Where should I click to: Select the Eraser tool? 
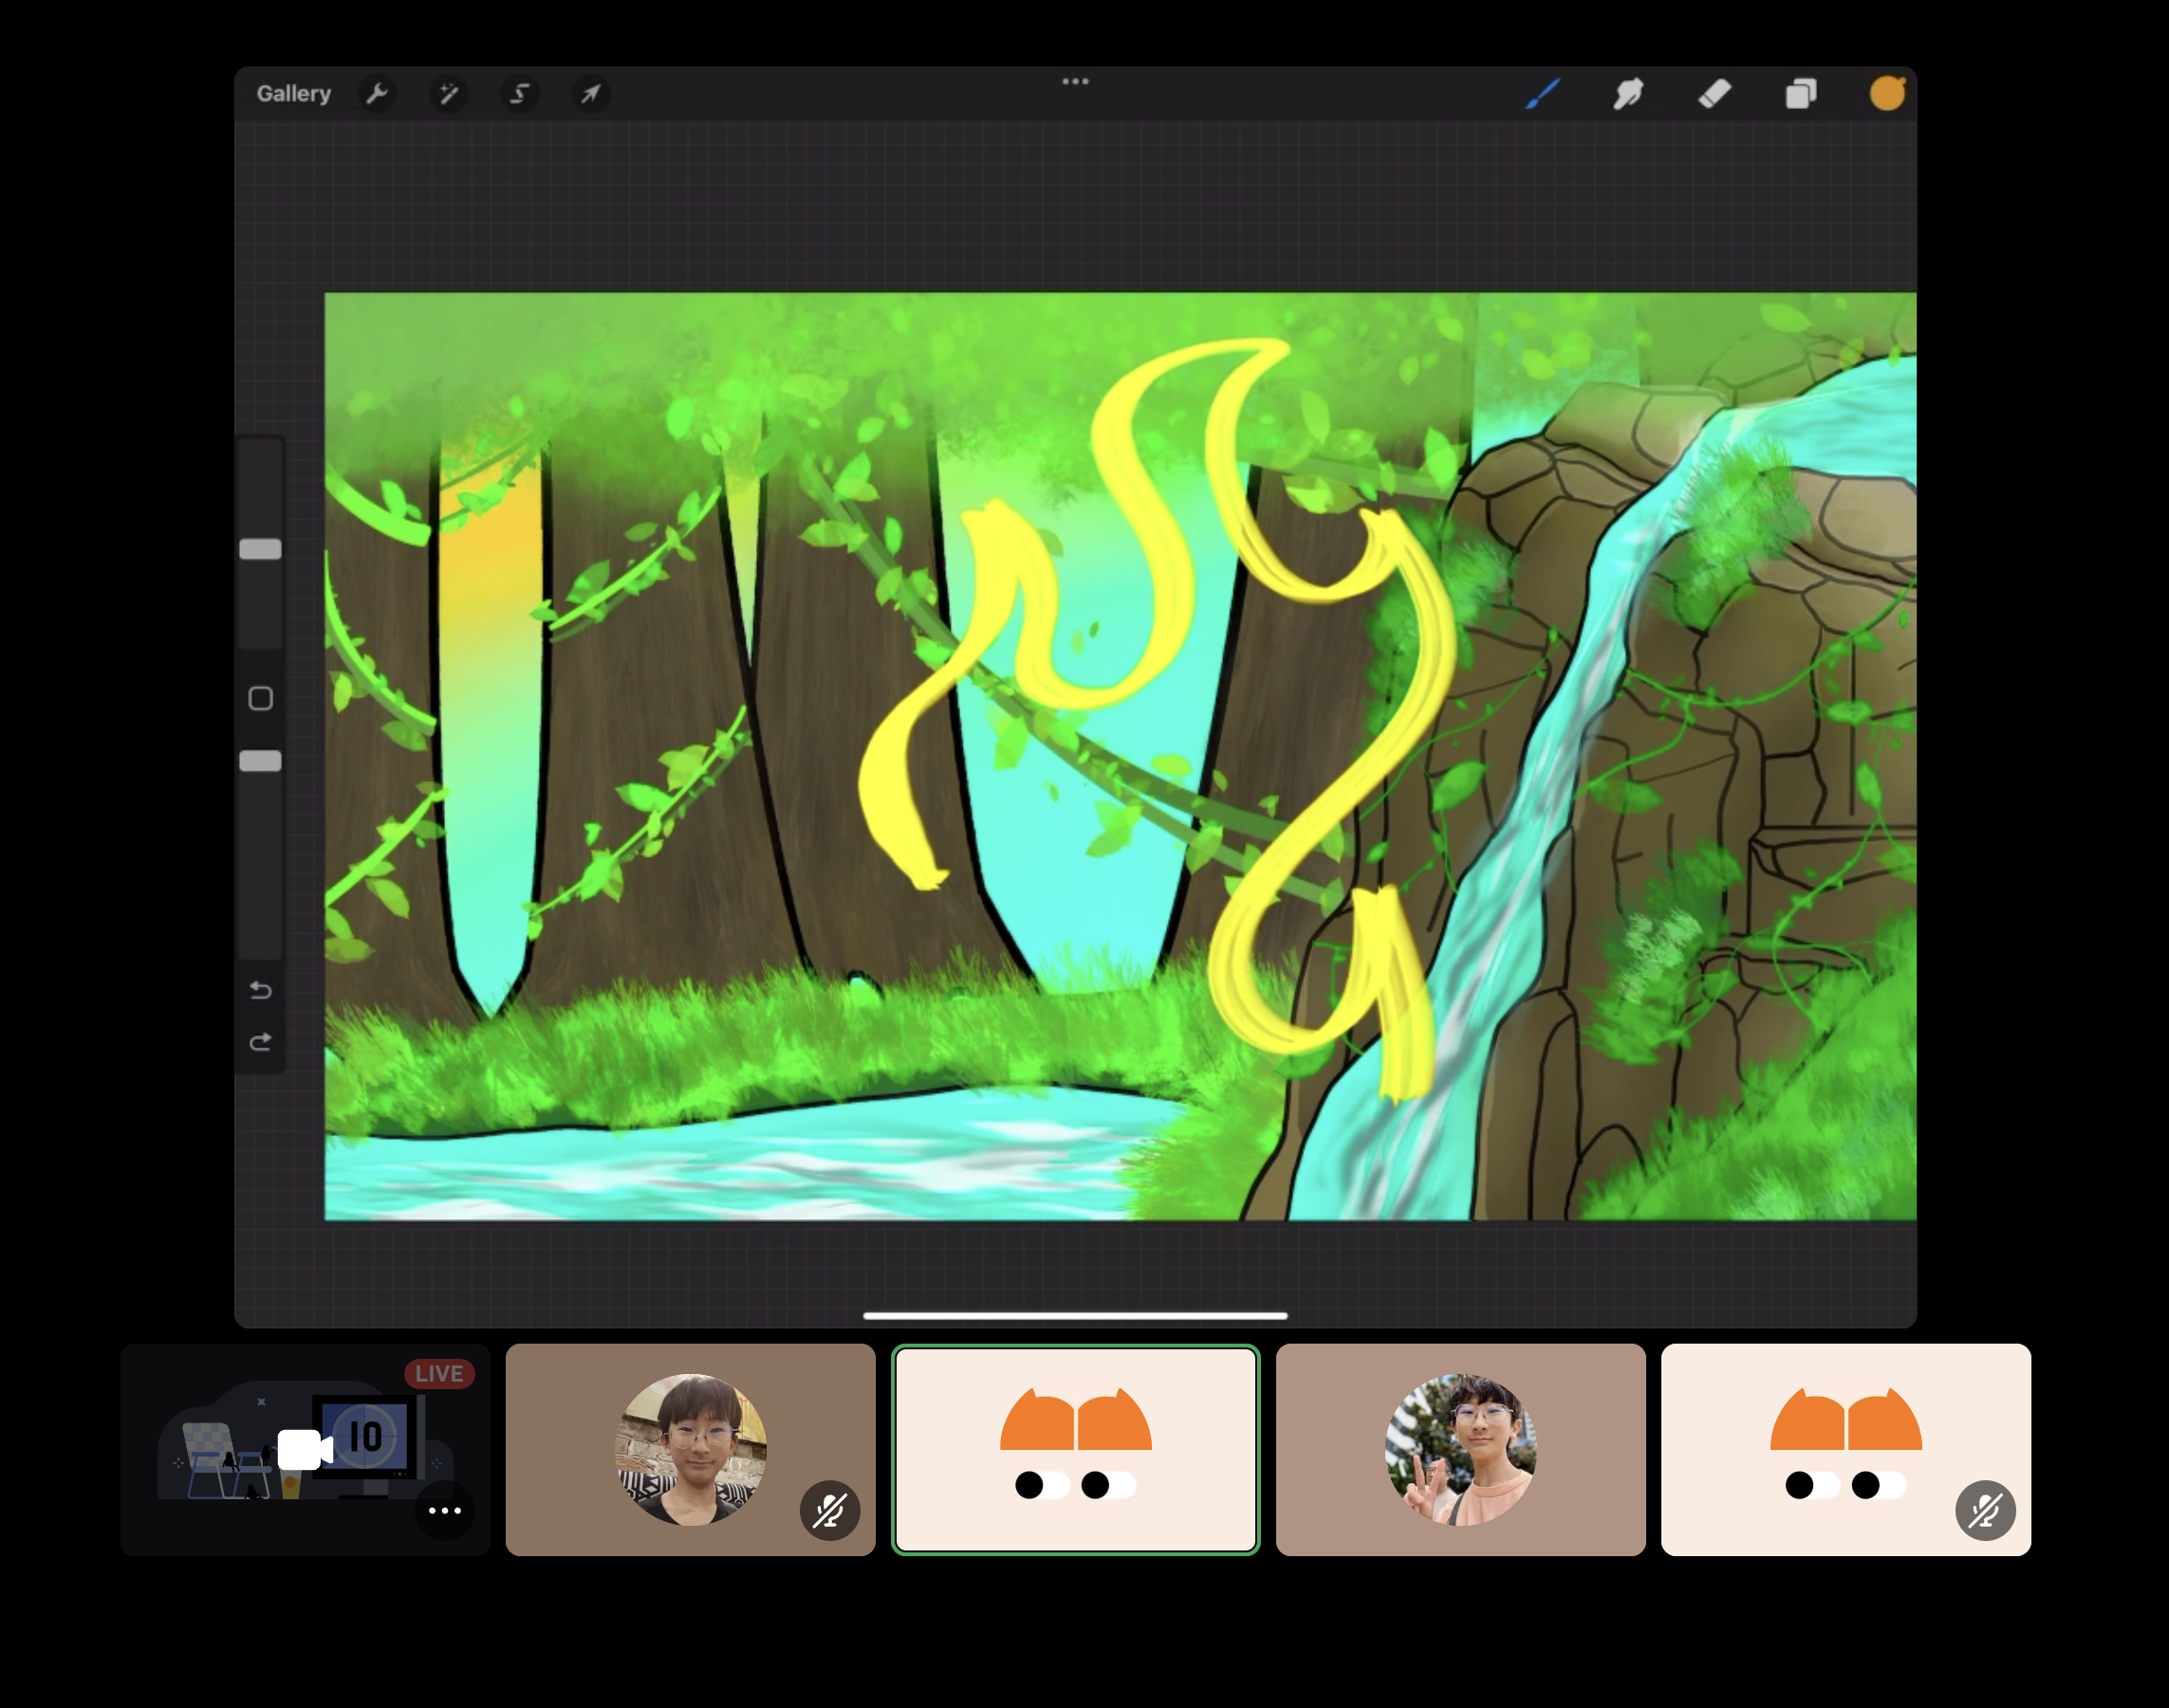(1714, 94)
